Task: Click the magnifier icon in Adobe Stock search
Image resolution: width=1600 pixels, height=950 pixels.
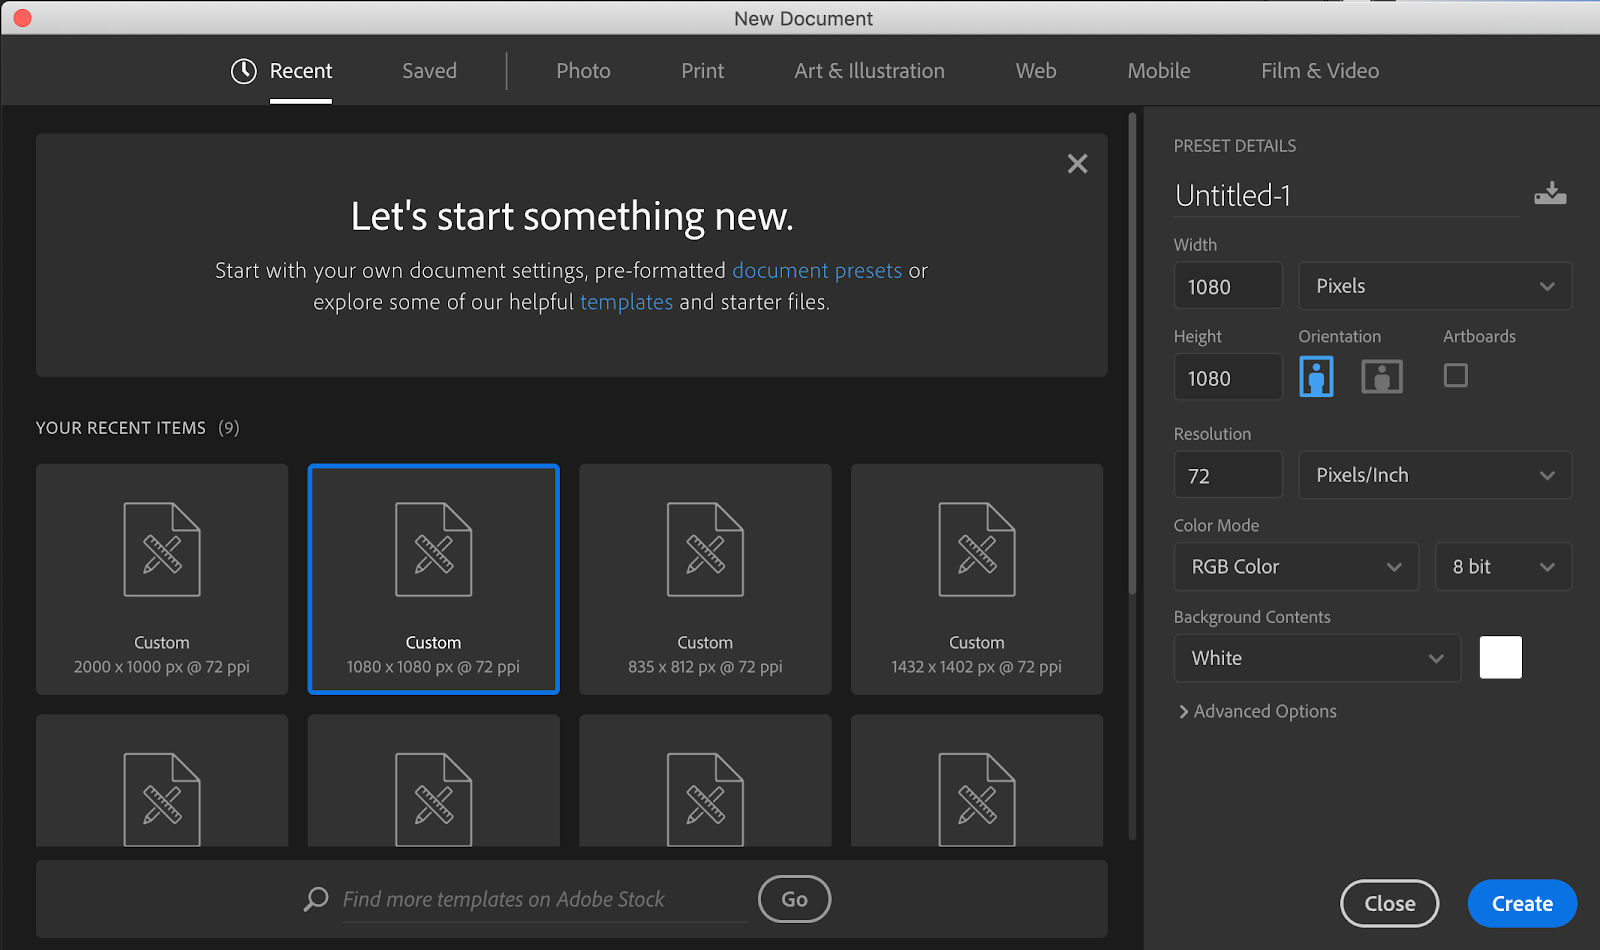Action: 316,899
